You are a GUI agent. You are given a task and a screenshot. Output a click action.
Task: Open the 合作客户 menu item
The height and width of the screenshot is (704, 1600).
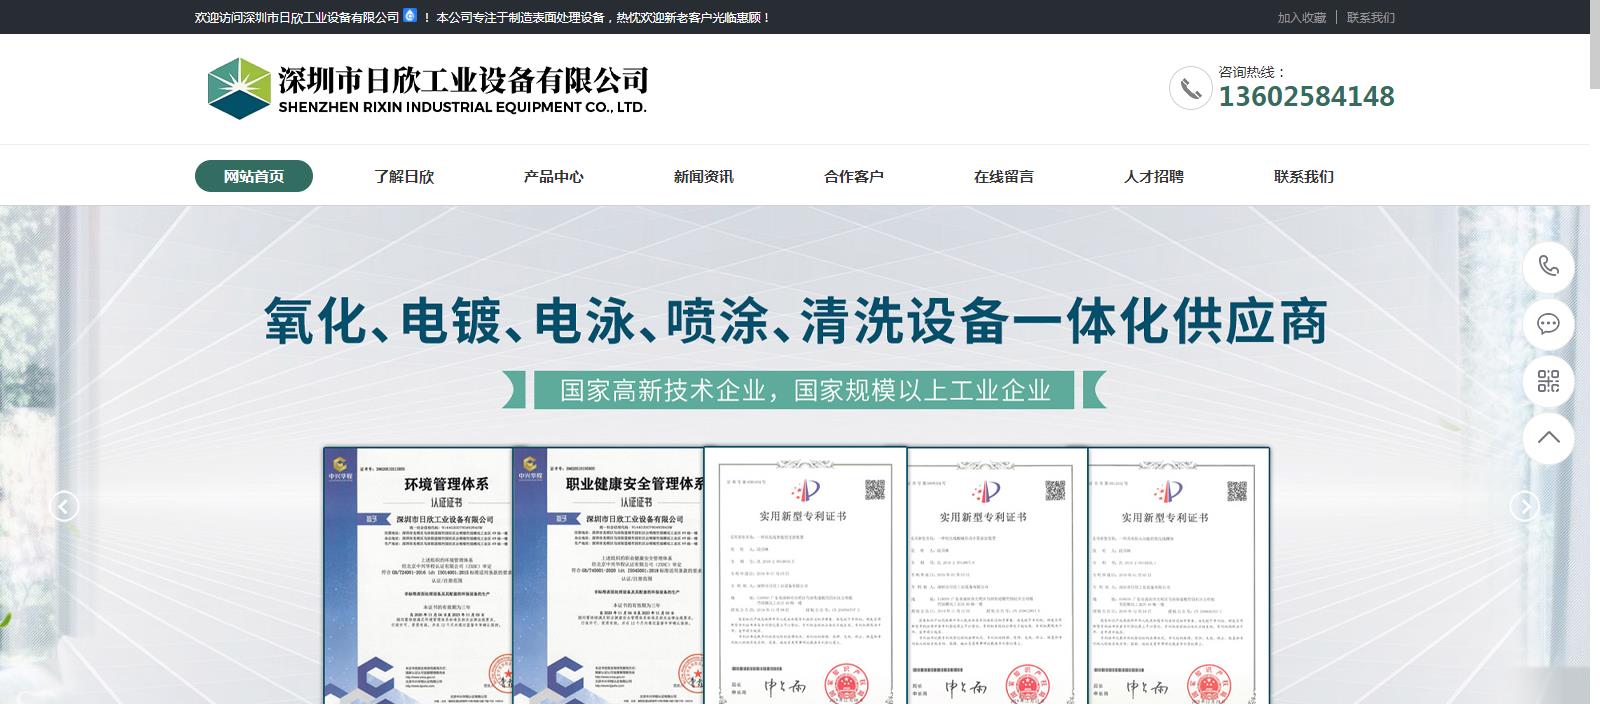tap(854, 176)
